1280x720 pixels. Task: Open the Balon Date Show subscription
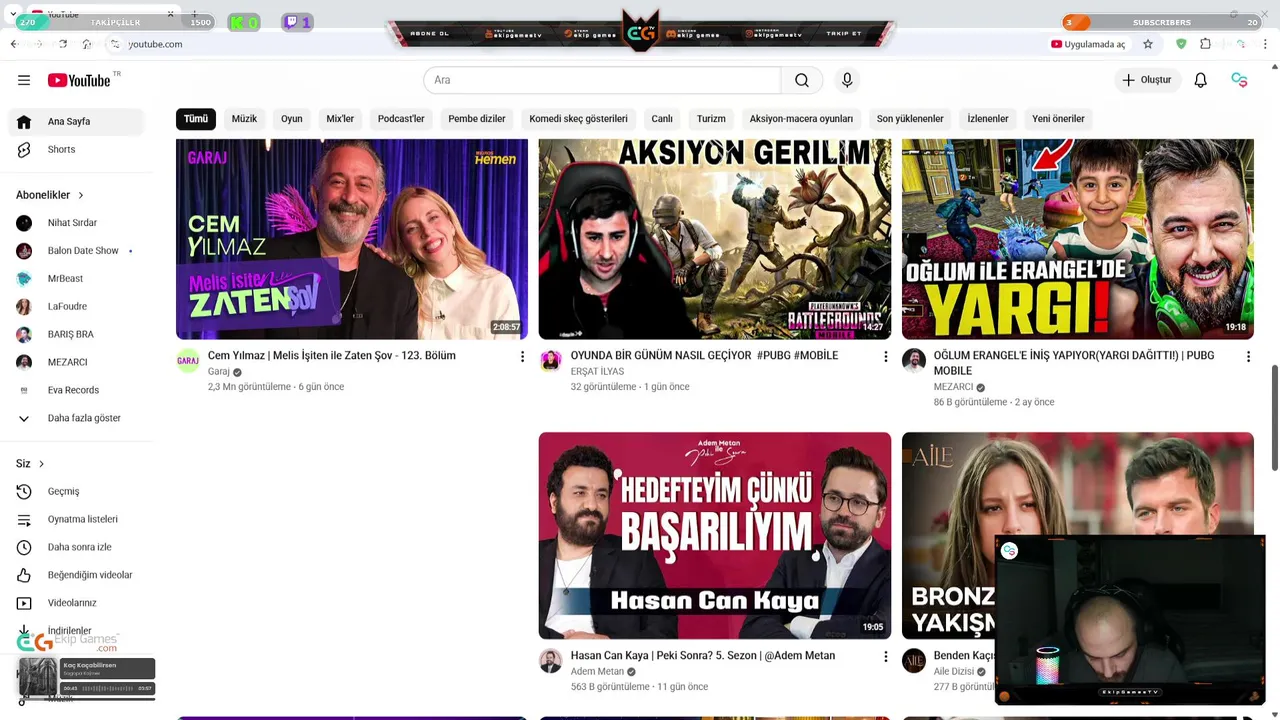77,251
